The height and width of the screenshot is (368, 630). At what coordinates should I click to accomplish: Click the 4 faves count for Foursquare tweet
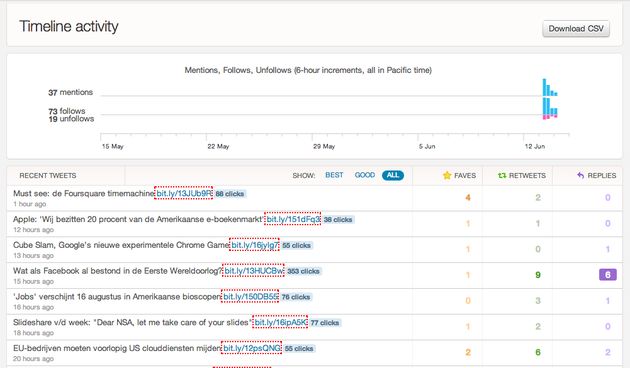click(468, 198)
